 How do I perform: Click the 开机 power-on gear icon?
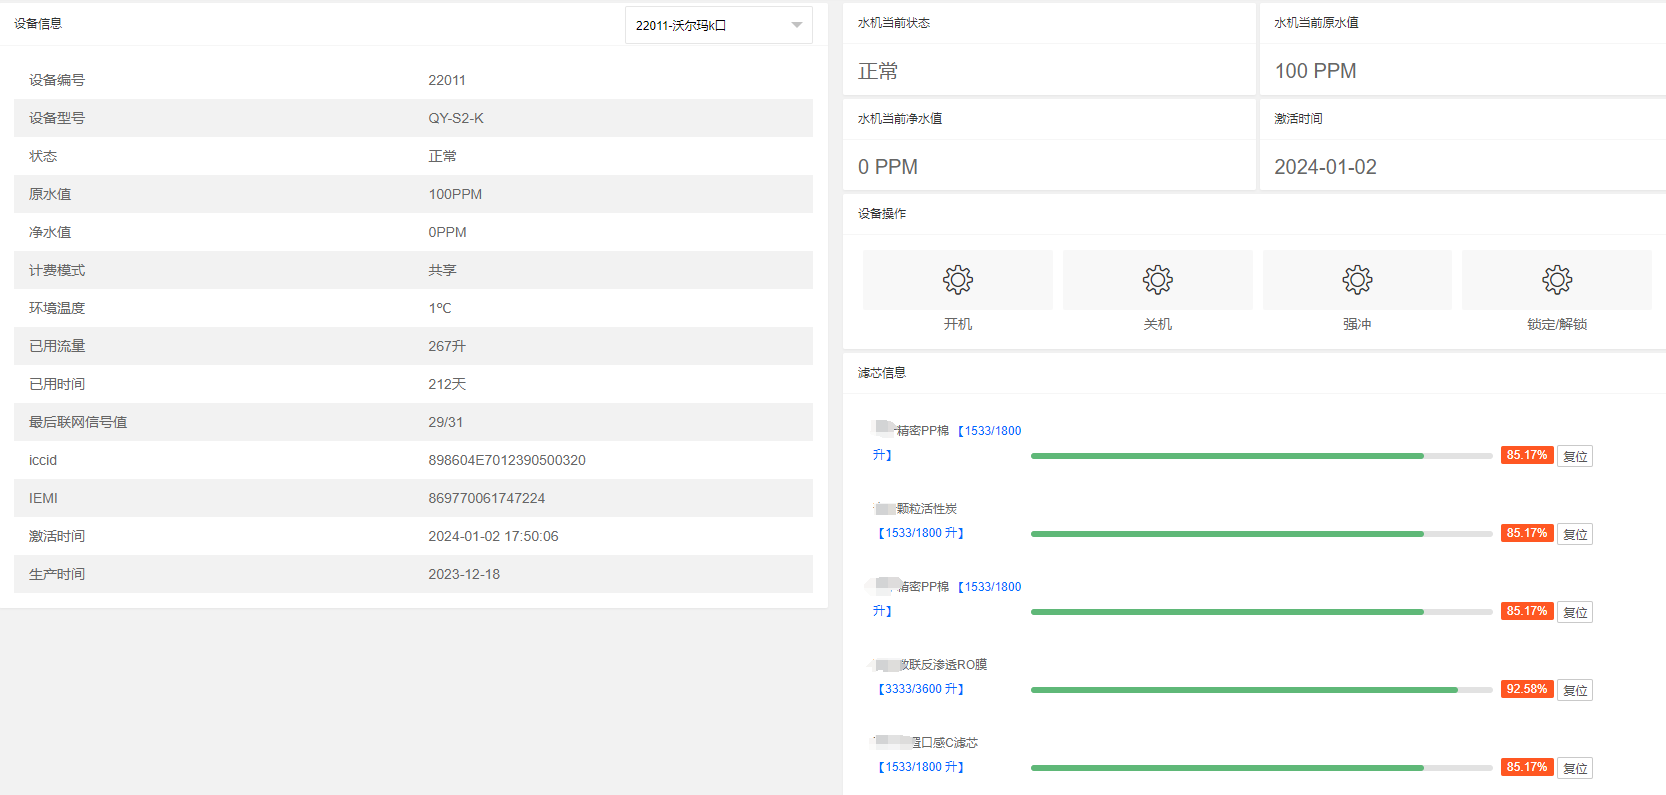click(x=957, y=280)
